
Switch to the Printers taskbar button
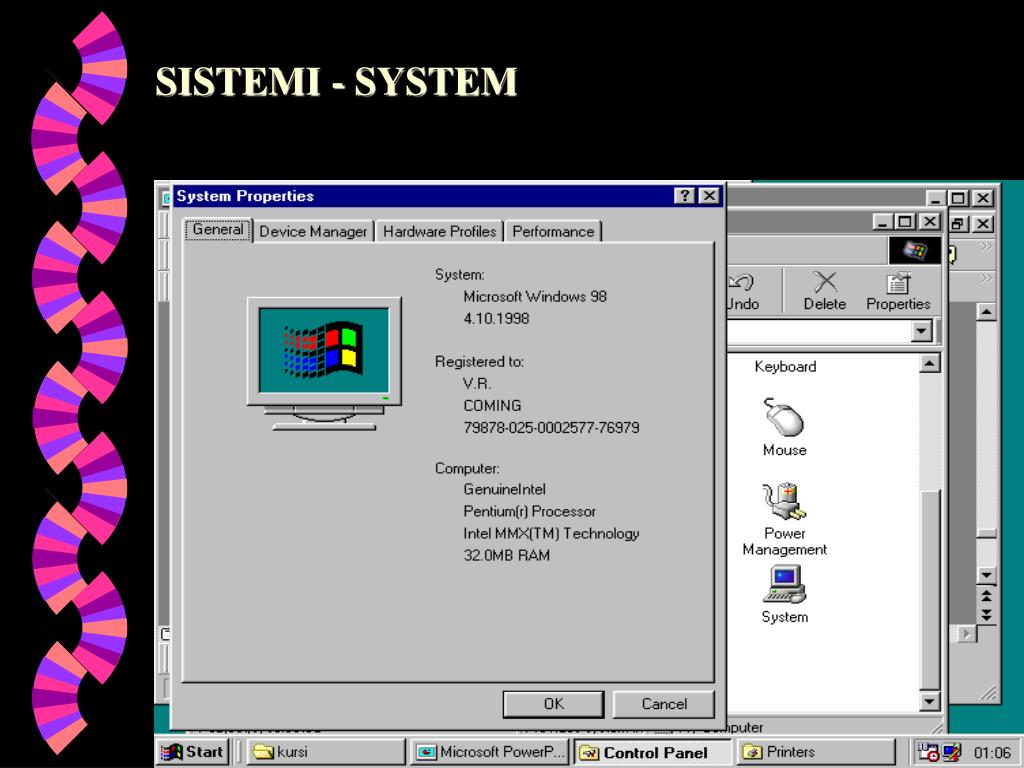click(816, 752)
